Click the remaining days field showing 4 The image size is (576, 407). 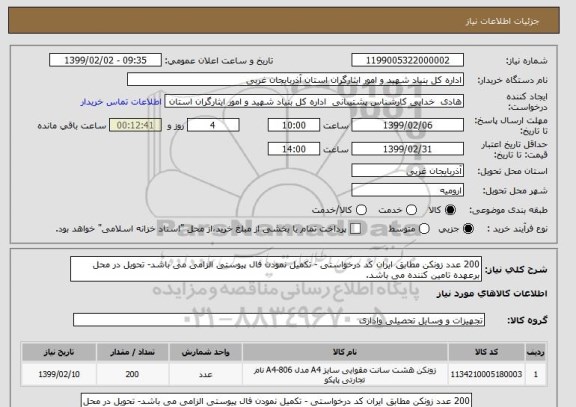tap(213, 125)
